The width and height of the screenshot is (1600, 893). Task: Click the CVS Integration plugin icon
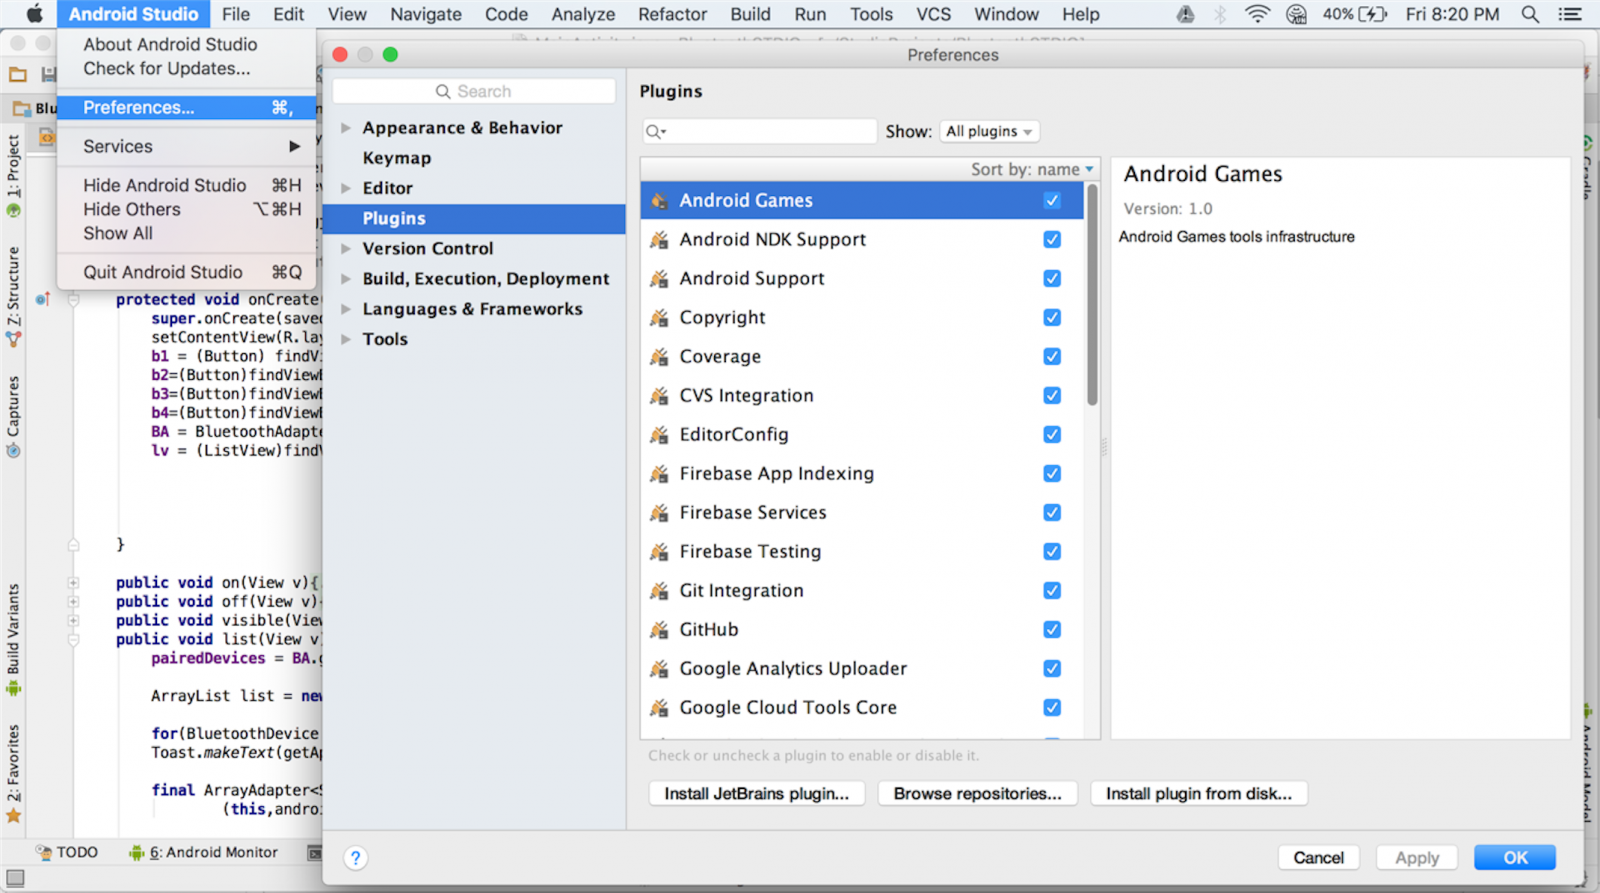(659, 395)
